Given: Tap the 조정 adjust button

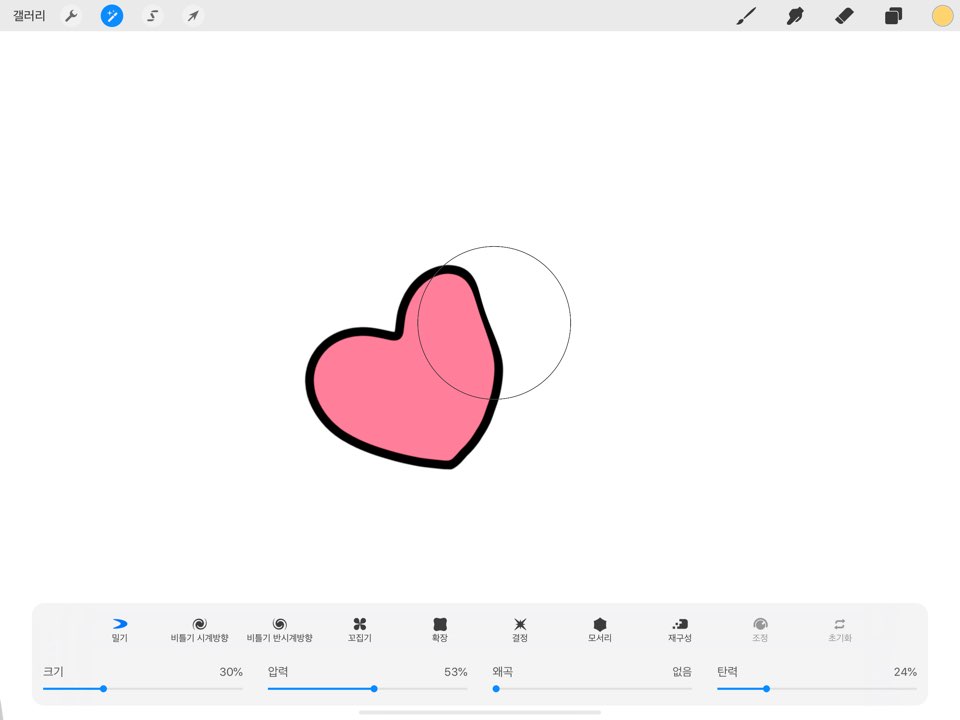Looking at the screenshot, I should (760, 630).
